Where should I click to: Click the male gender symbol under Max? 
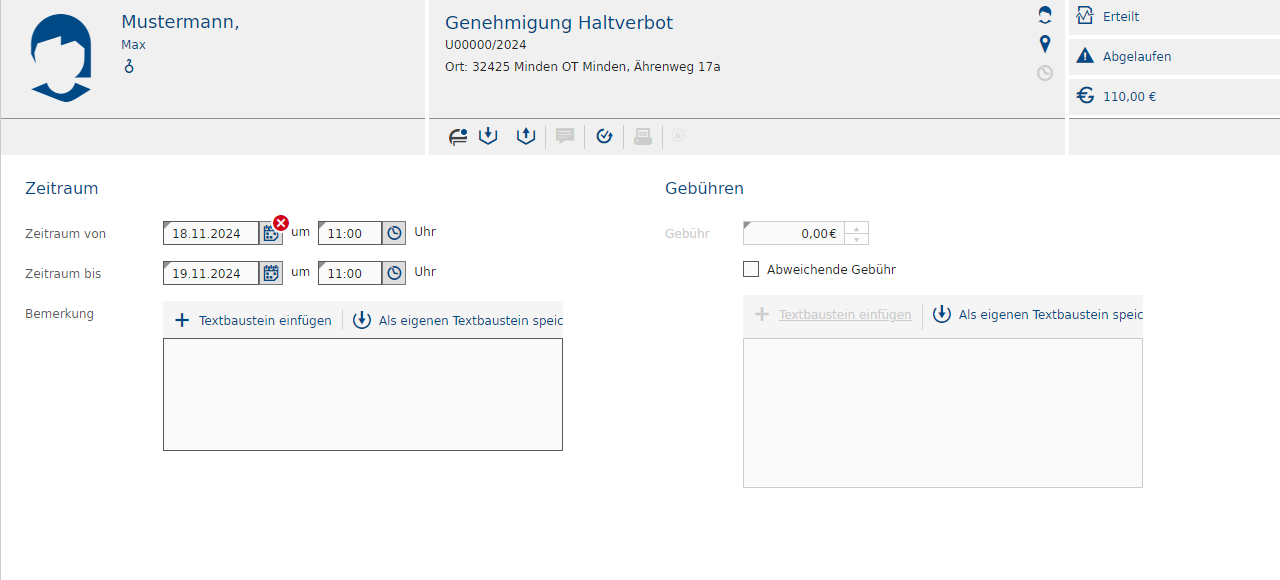pyautogui.click(x=128, y=66)
